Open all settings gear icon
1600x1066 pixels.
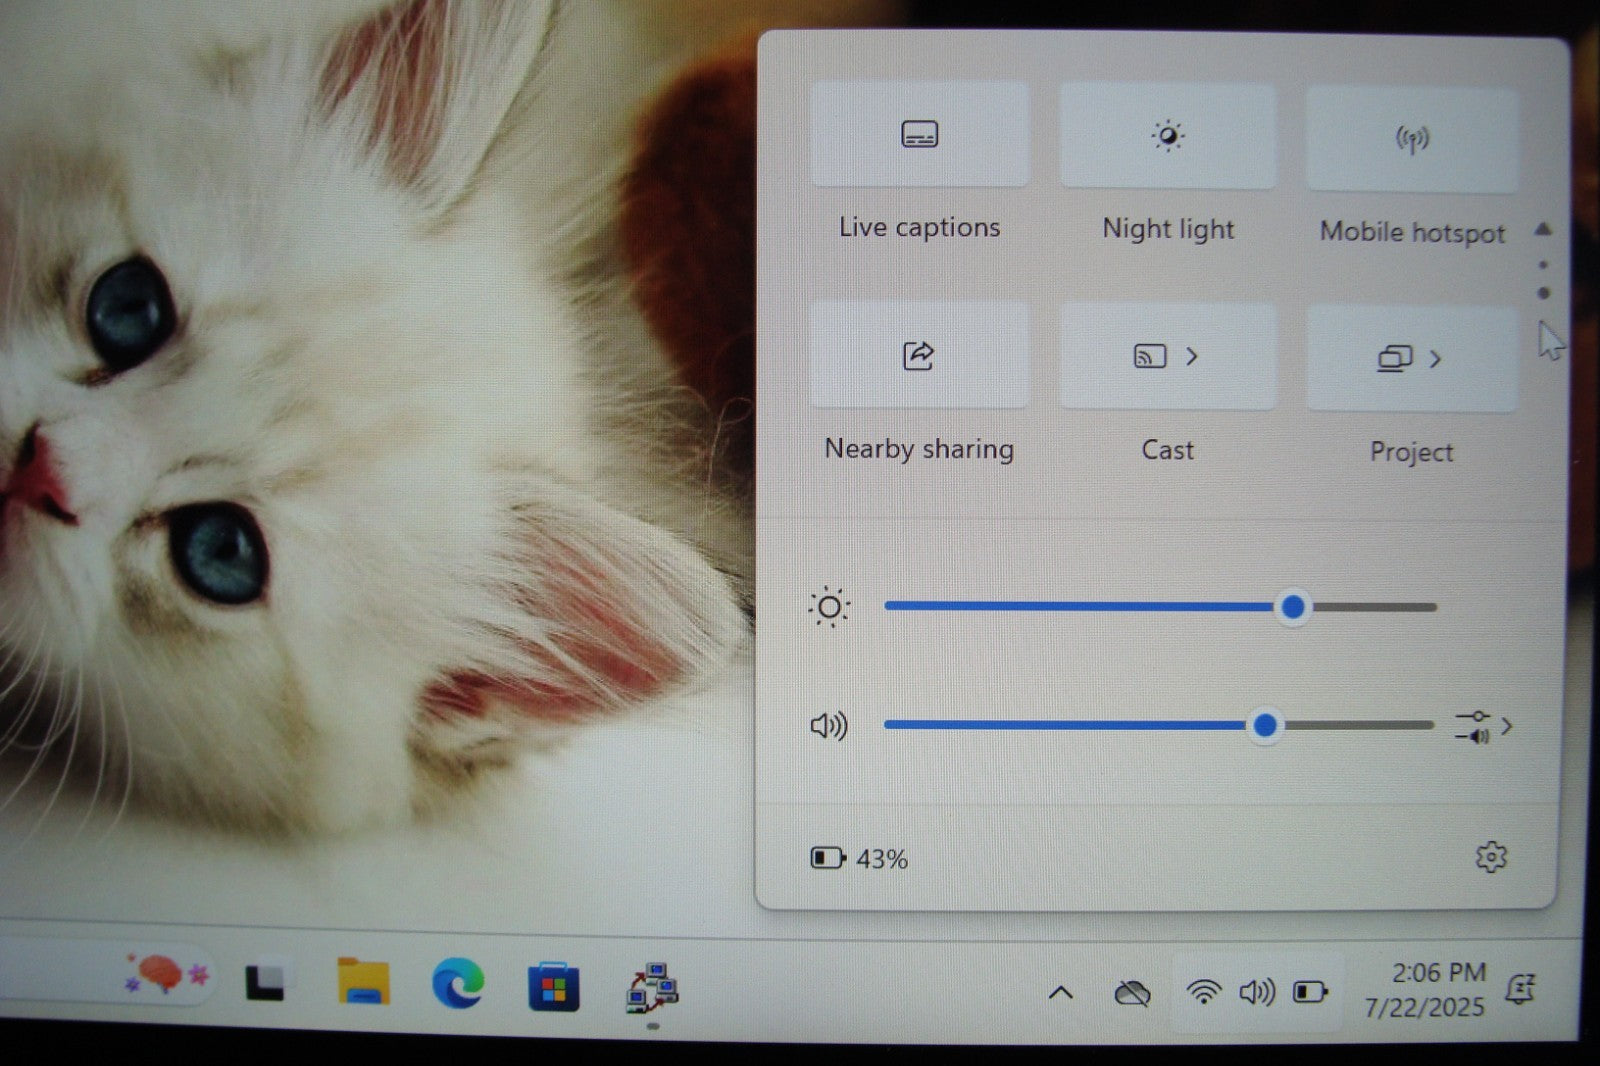pyautogui.click(x=1490, y=857)
